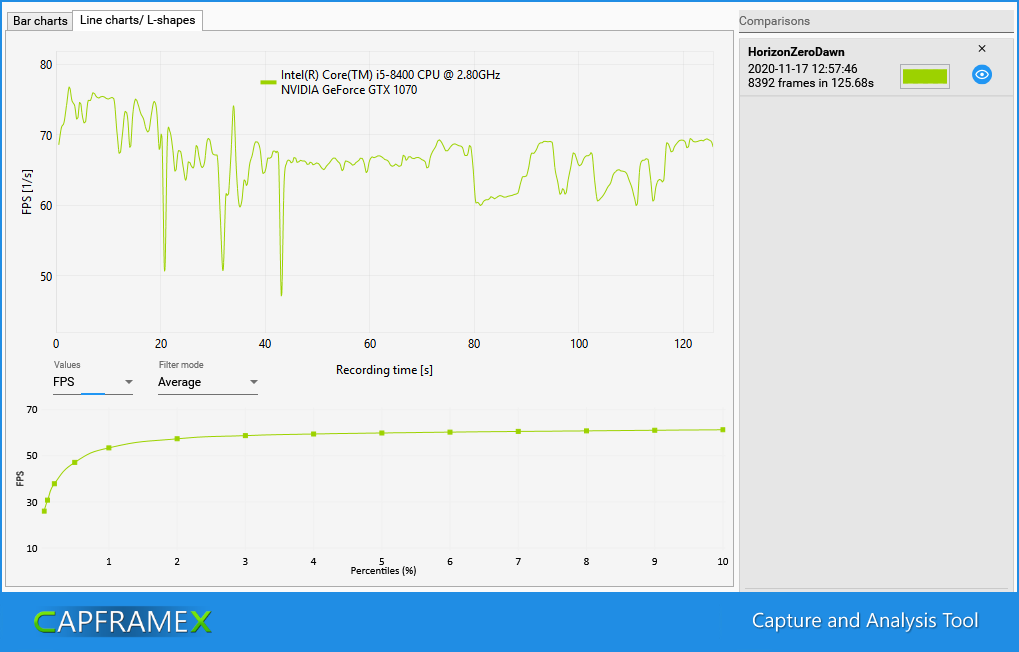Remove HorizonZeroDawn comparison with the X icon

click(x=982, y=49)
